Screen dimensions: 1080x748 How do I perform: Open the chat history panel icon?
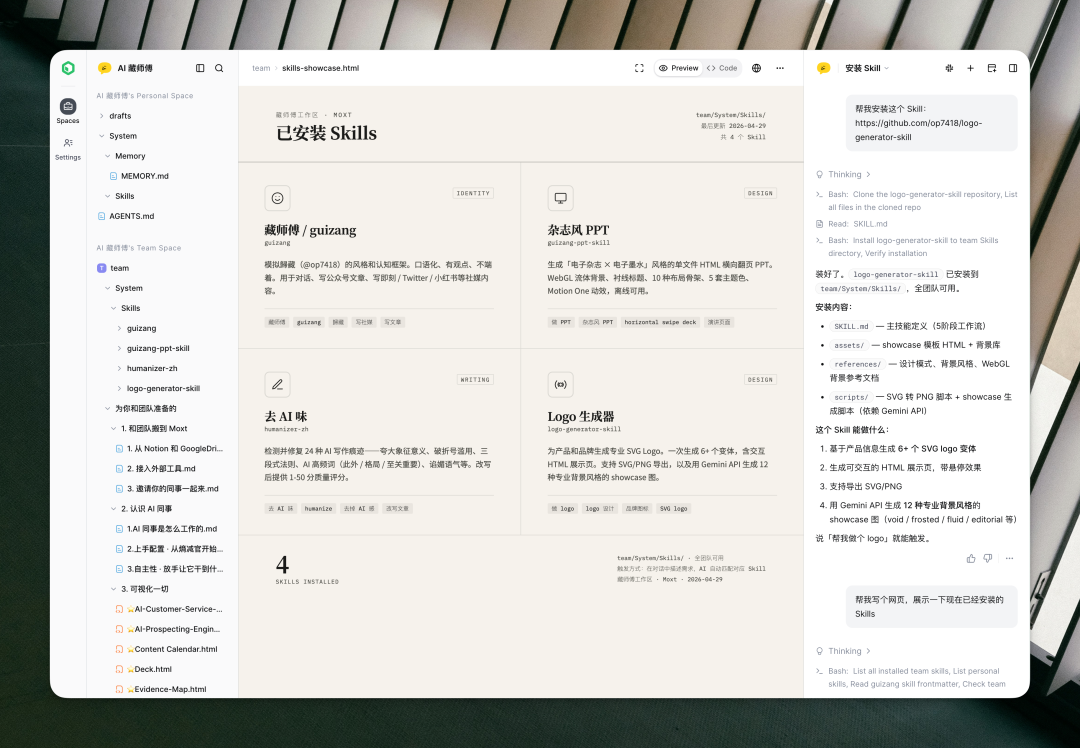click(x=991, y=68)
